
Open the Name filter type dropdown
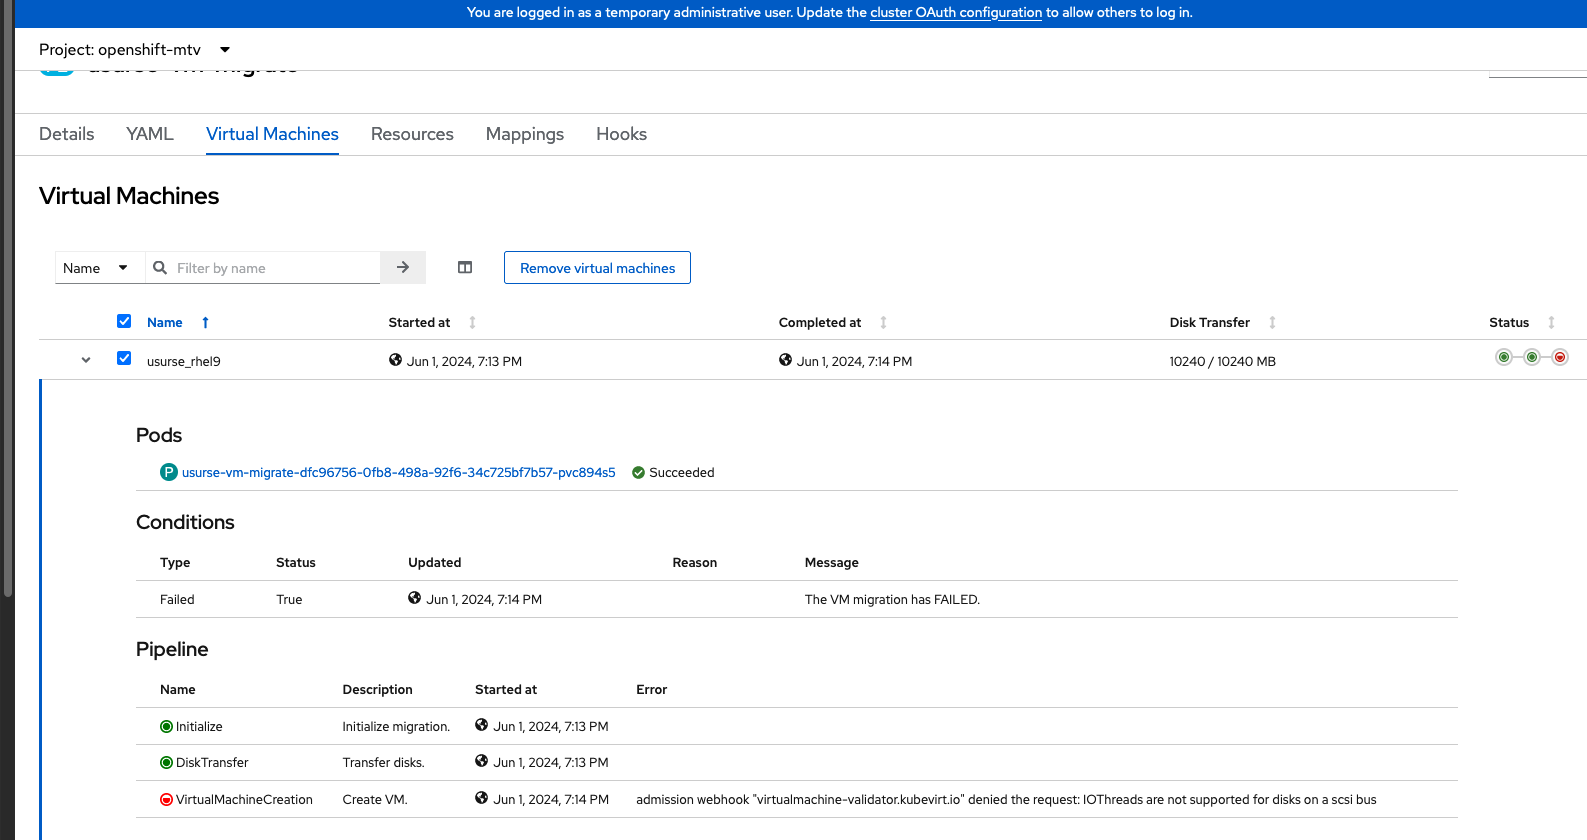coord(97,268)
